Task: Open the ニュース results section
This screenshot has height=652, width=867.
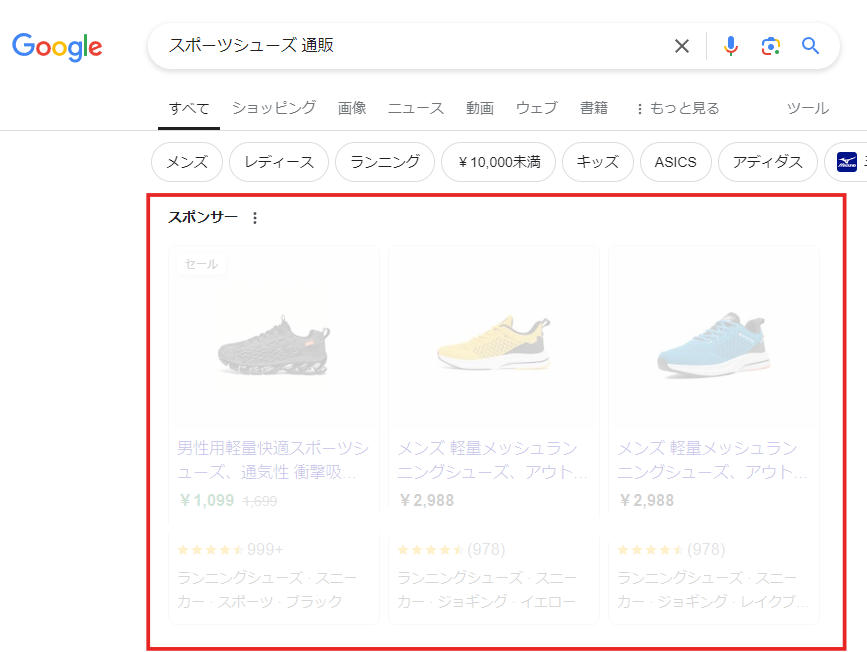Action: point(415,108)
